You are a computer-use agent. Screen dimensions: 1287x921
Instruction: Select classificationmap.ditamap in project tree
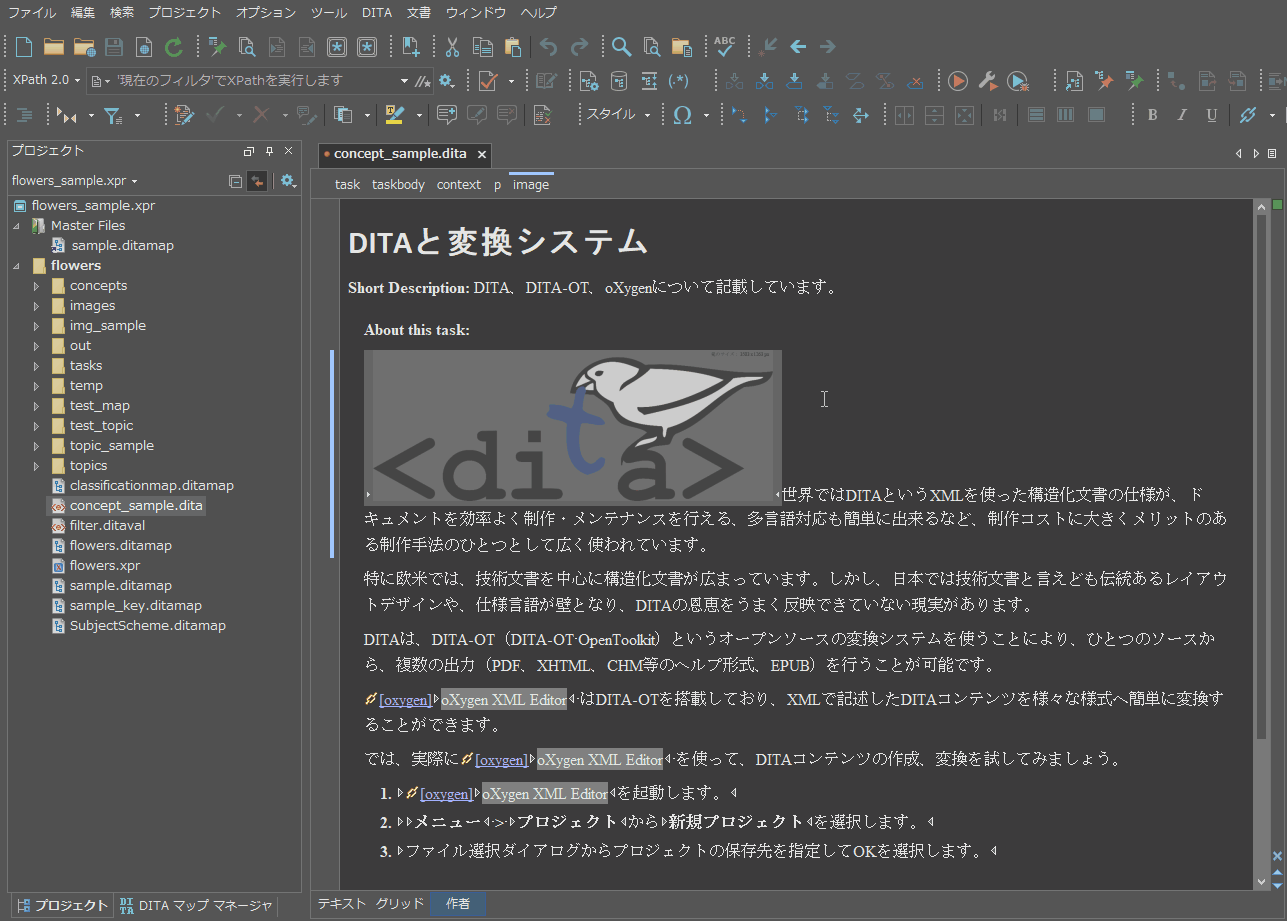coord(152,486)
